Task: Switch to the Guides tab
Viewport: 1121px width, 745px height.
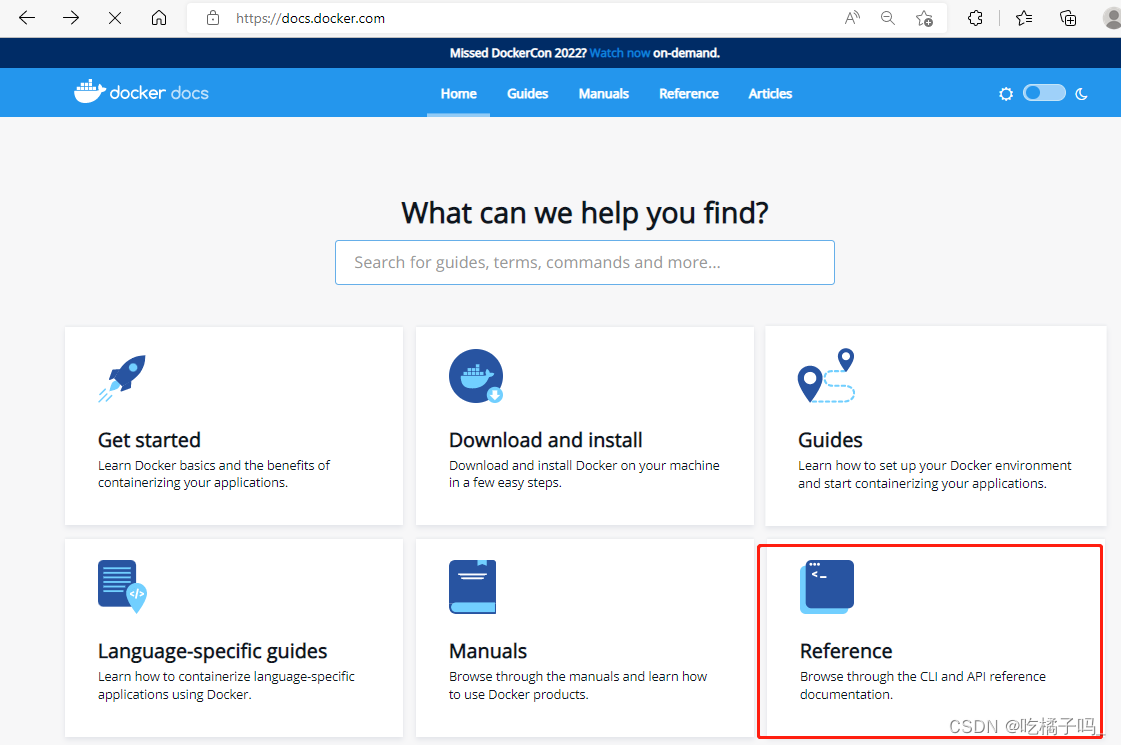Action: (x=527, y=93)
